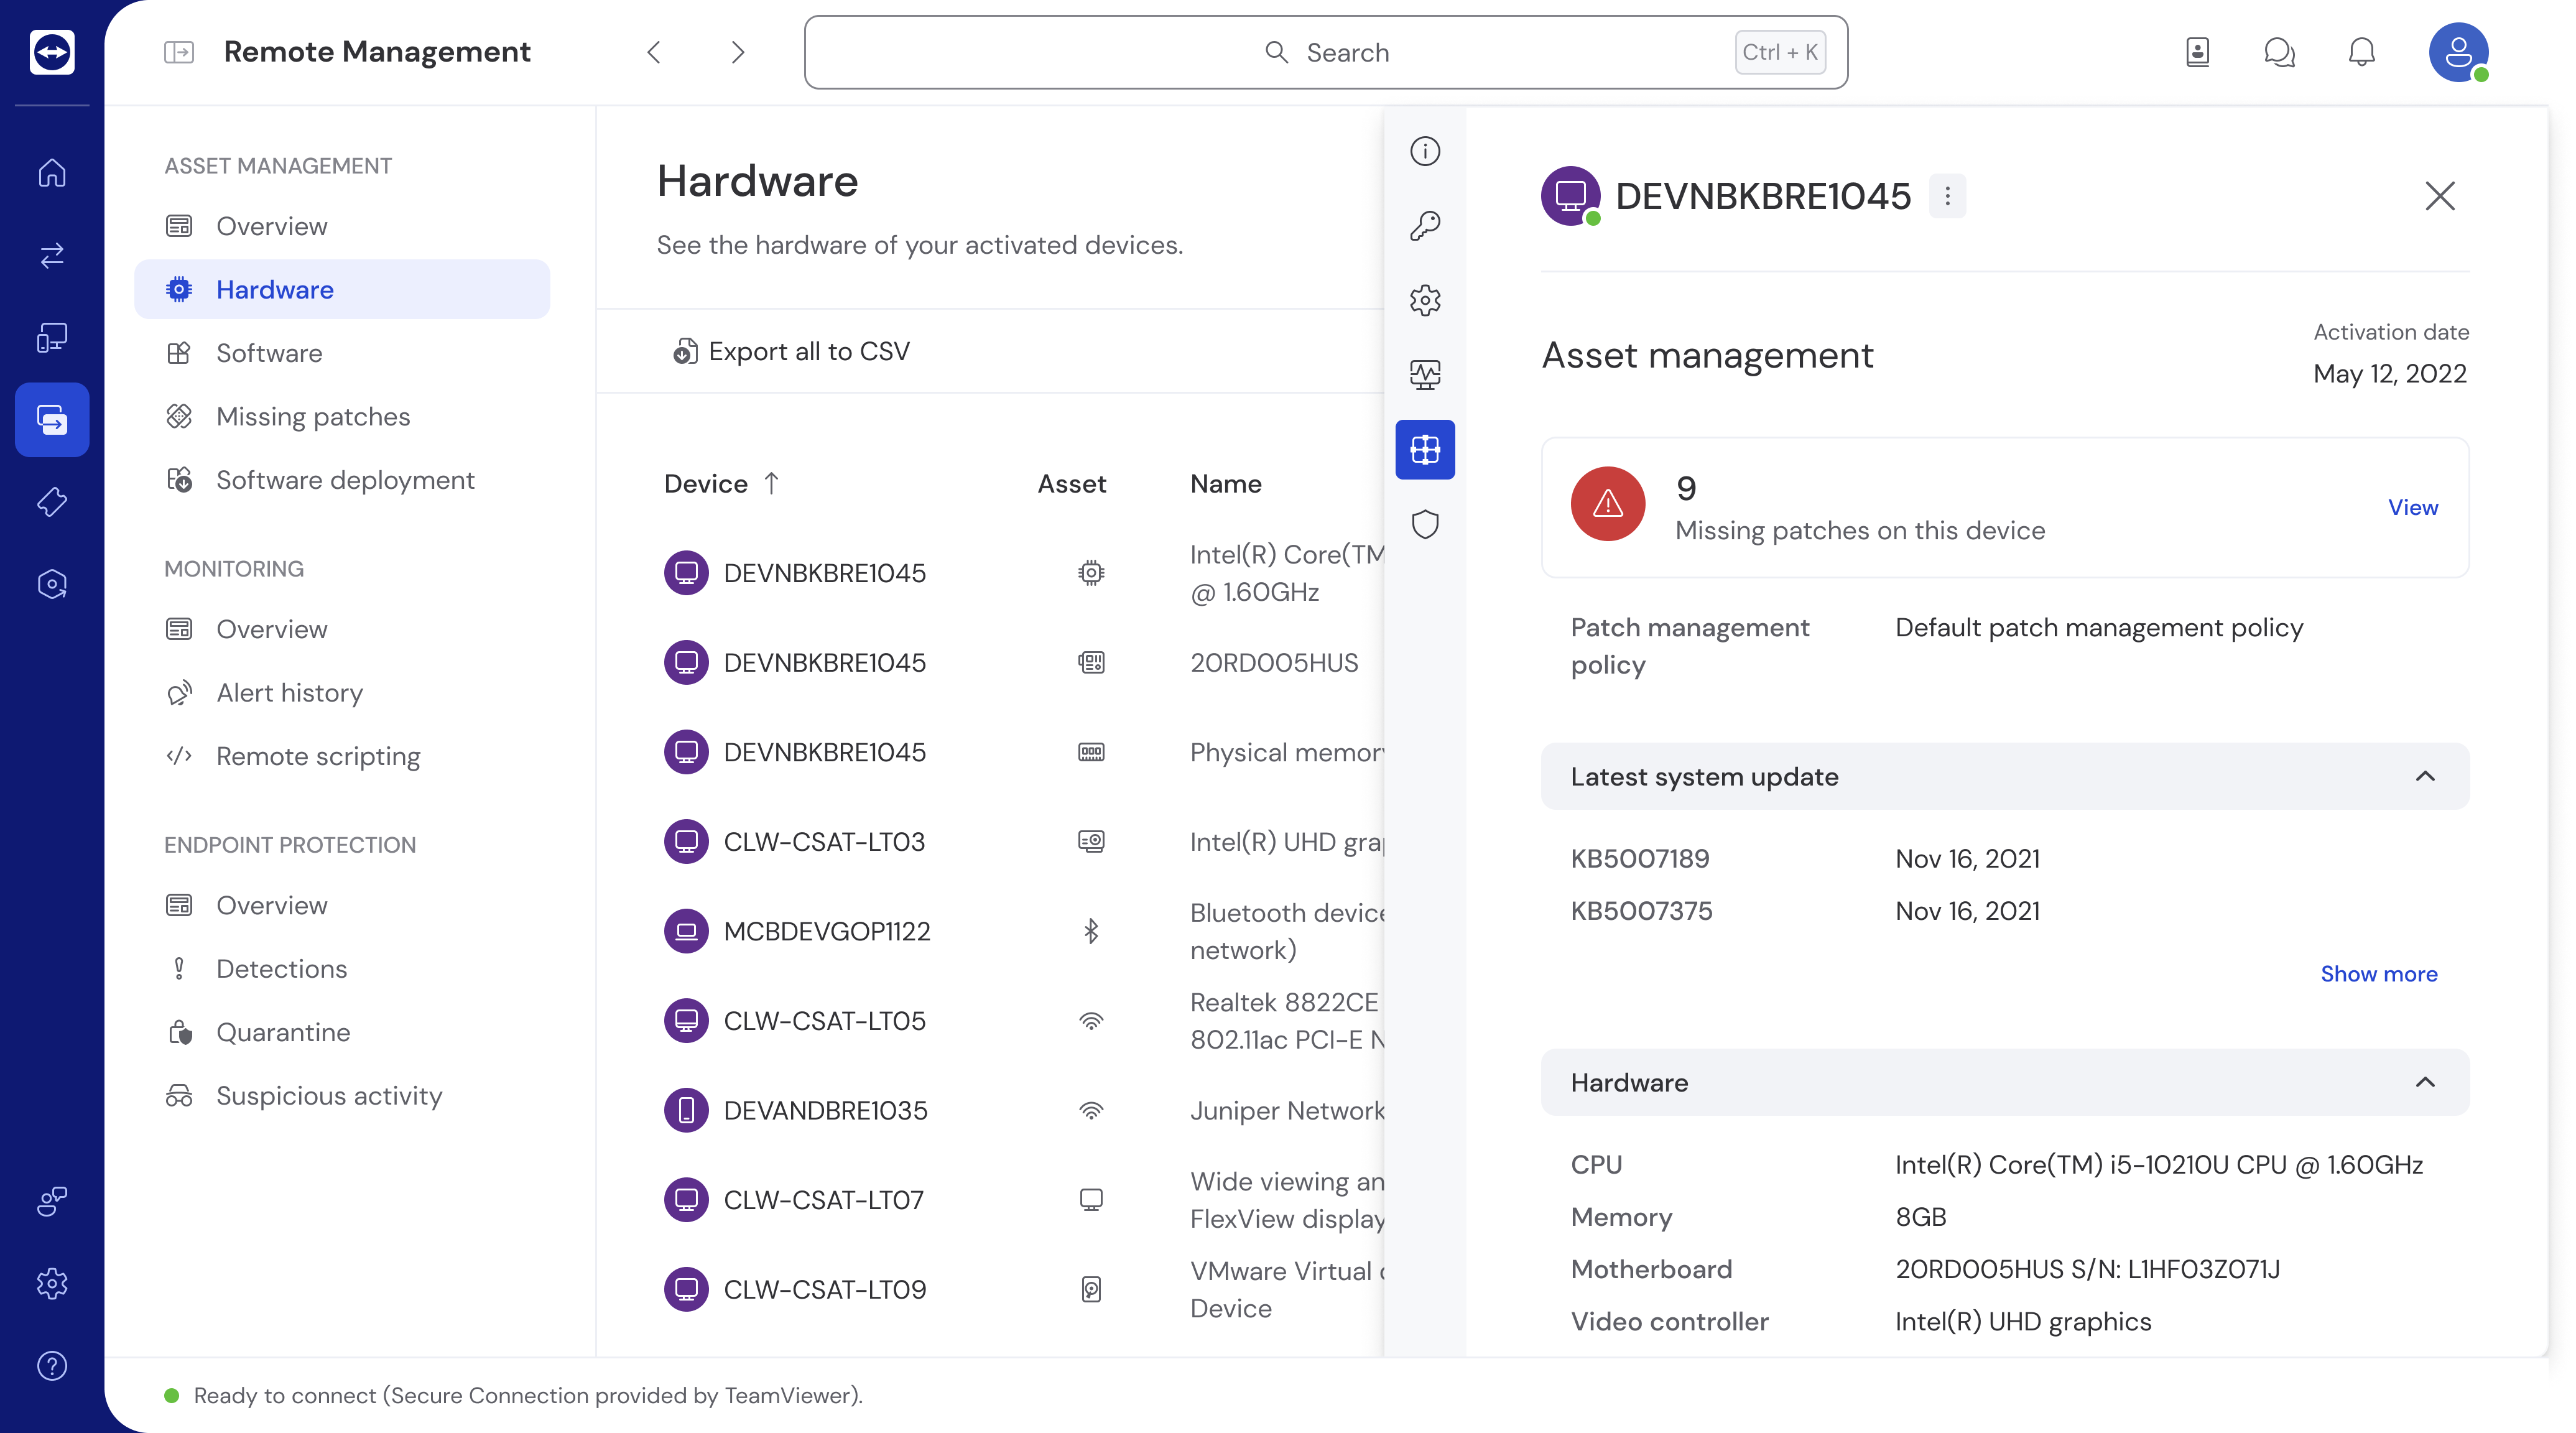This screenshot has width=2576, height=1433.
Task: Select Software in Asset Management menu
Action: tap(268, 352)
